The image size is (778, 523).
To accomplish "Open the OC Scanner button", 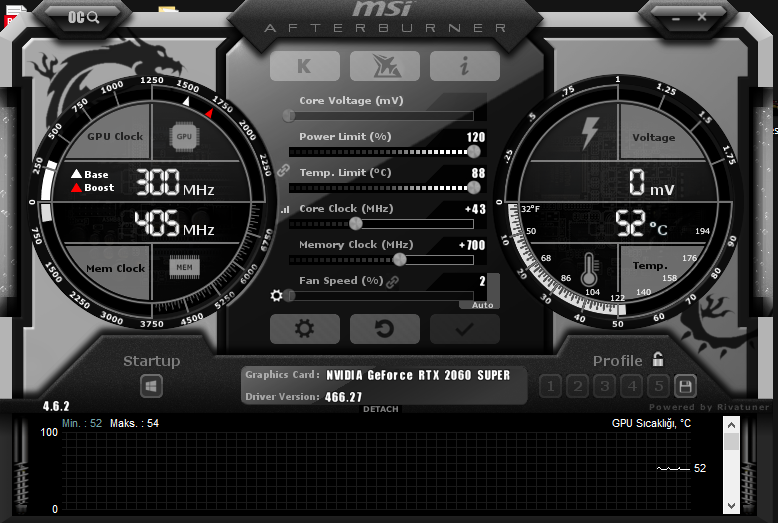I will point(83,17).
